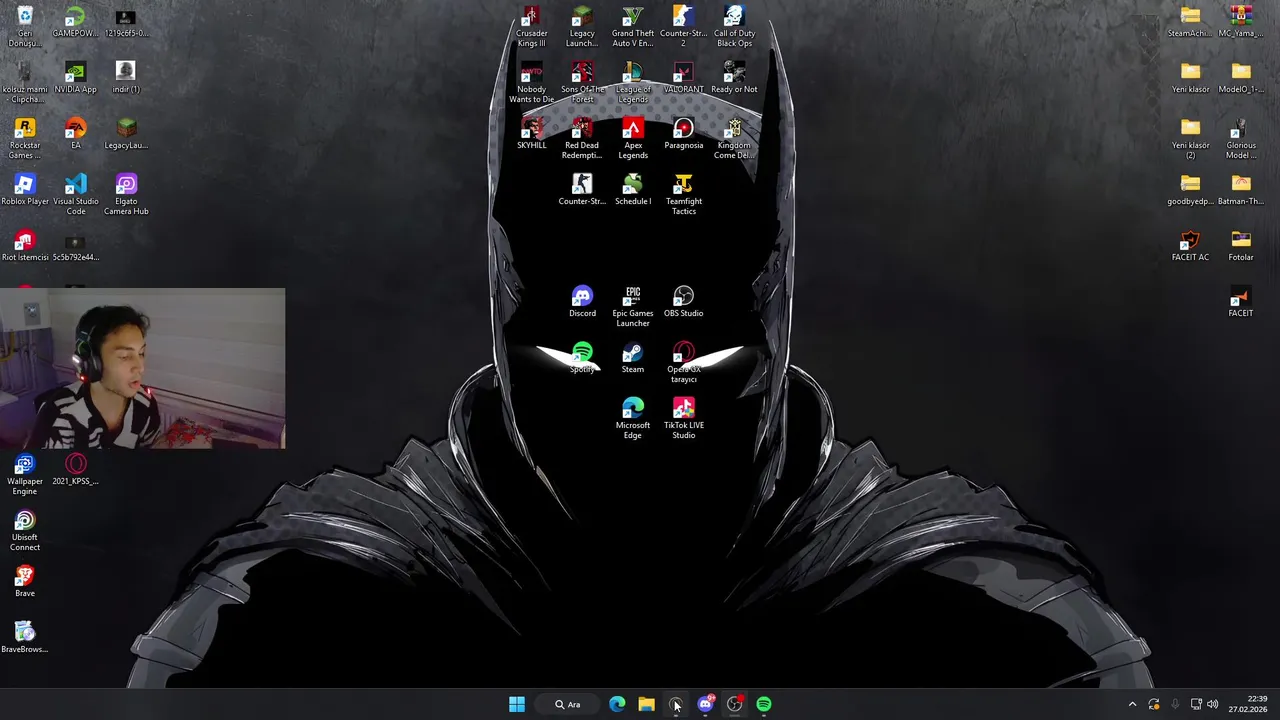Image resolution: width=1280 pixels, height=720 pixels.
Task: Select the EA app shortcut
Action: pos(75,134)
